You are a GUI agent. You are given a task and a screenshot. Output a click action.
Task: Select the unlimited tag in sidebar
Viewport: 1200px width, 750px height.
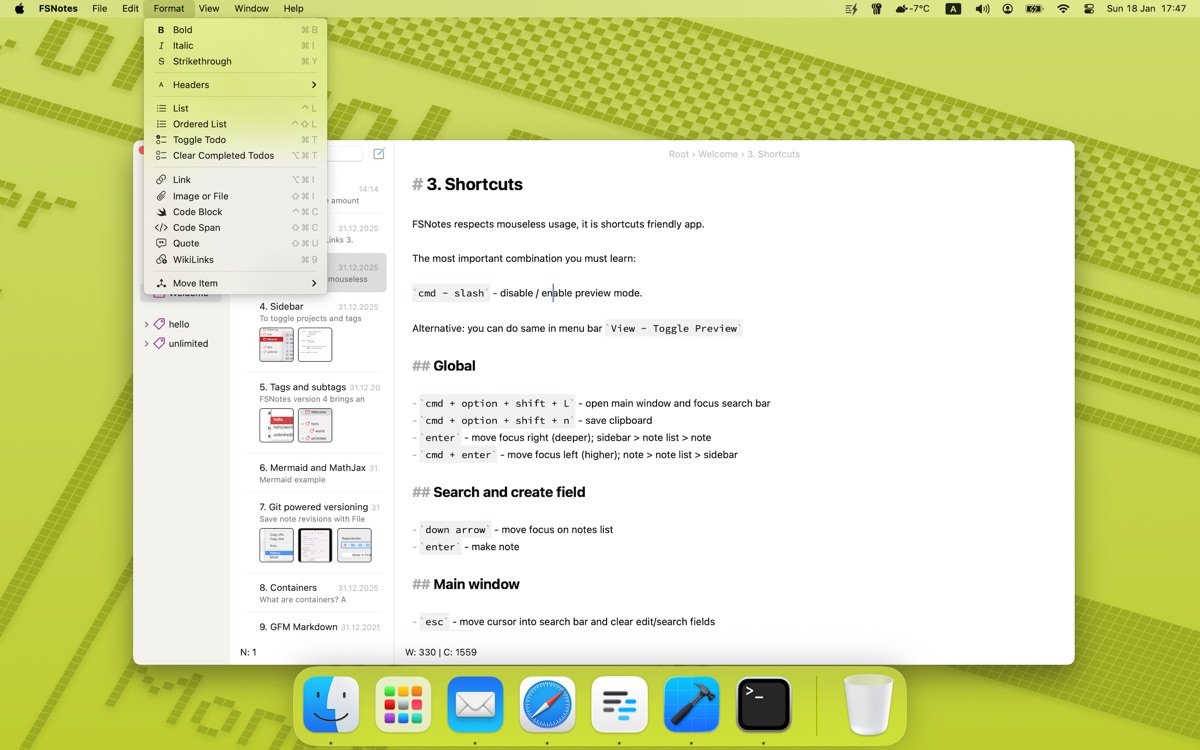[x=188, y=343]
